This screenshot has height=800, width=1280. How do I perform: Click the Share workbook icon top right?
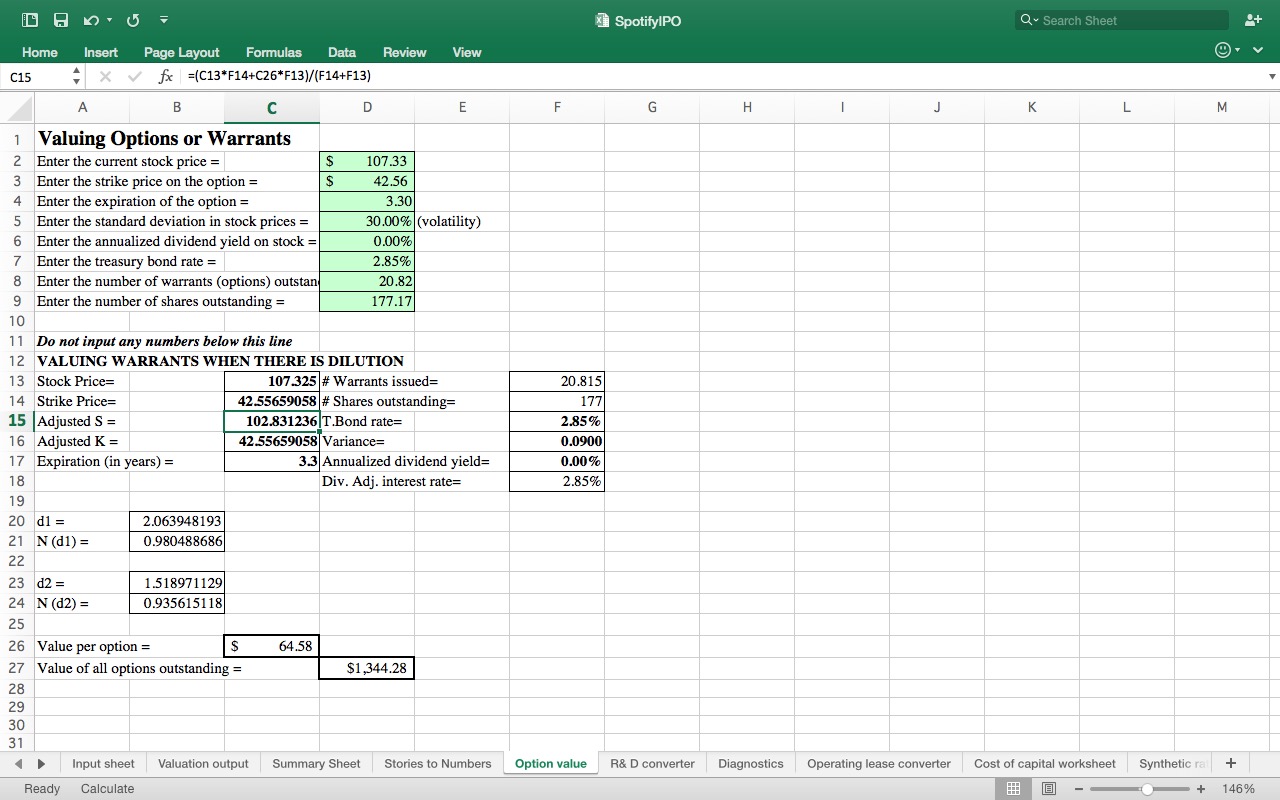point(1253,19)
